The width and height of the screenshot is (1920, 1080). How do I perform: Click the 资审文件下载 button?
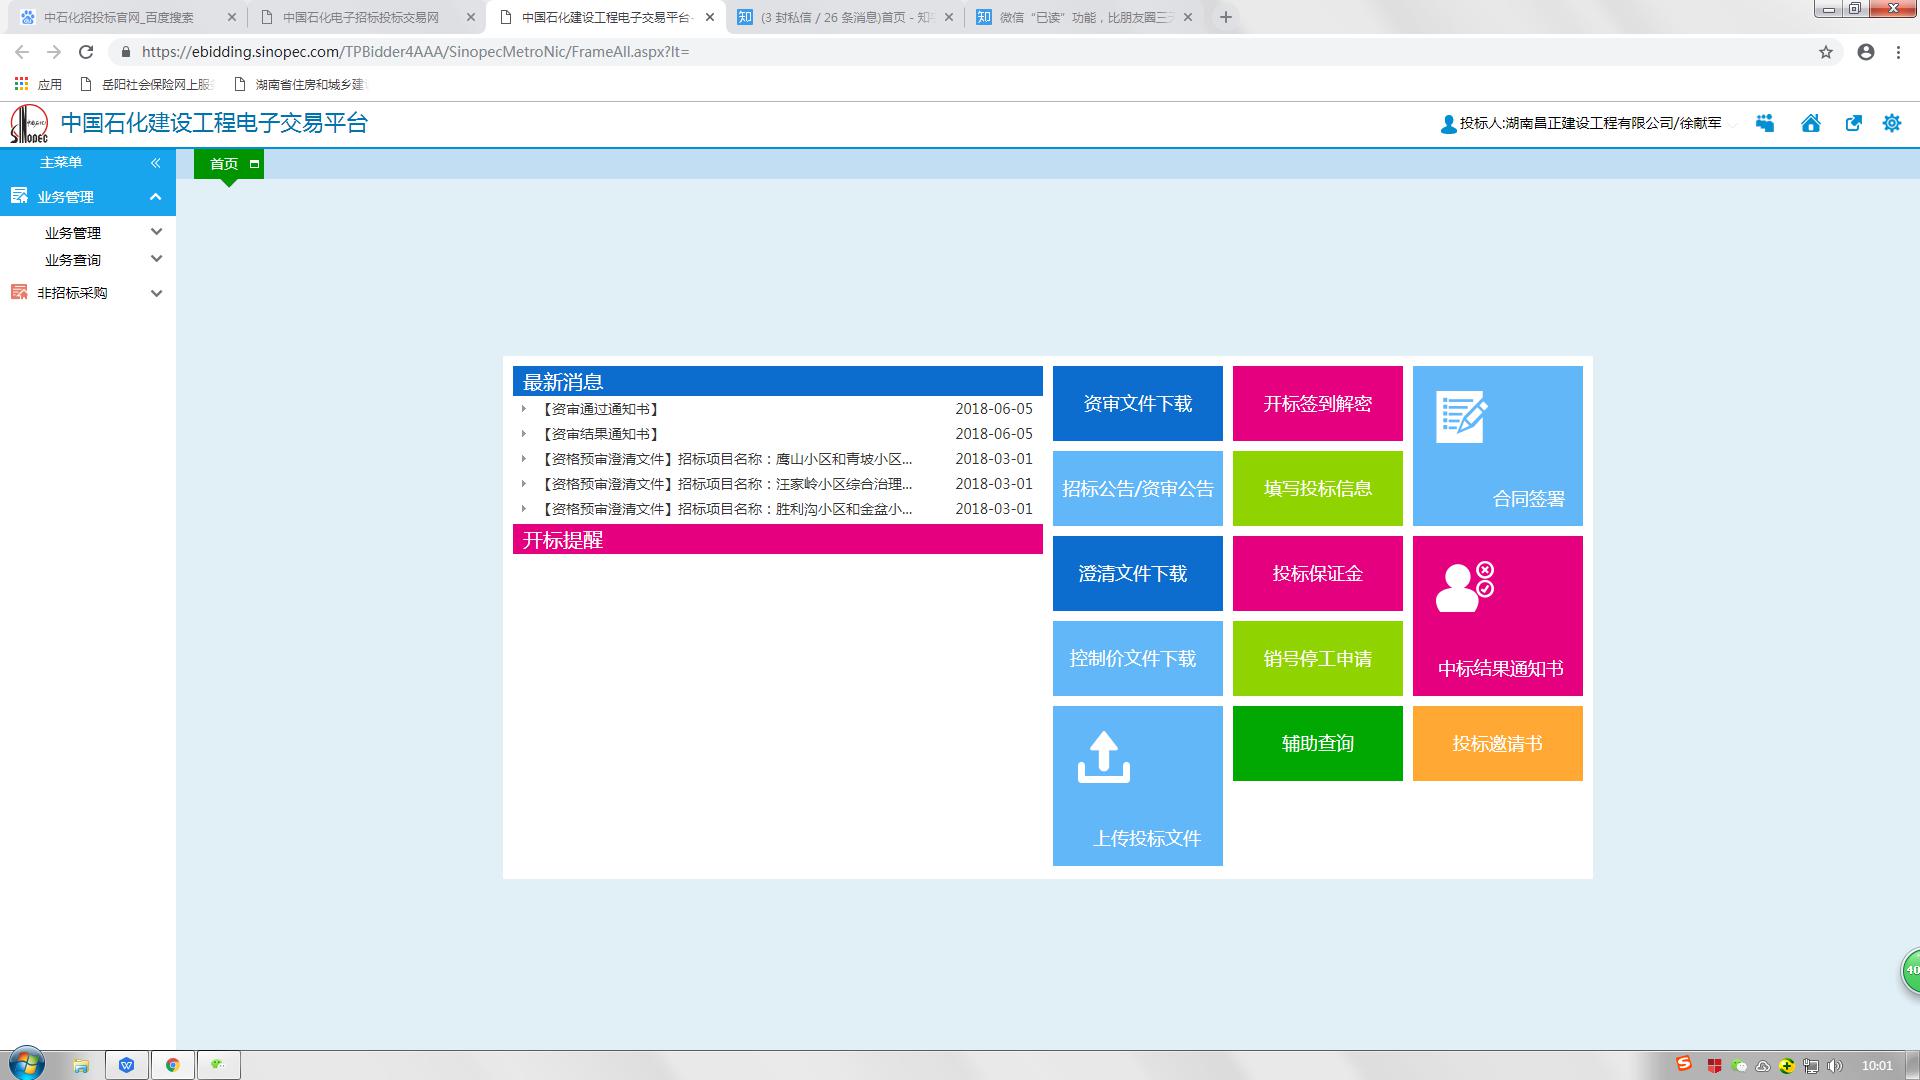tap(1137, 403)
